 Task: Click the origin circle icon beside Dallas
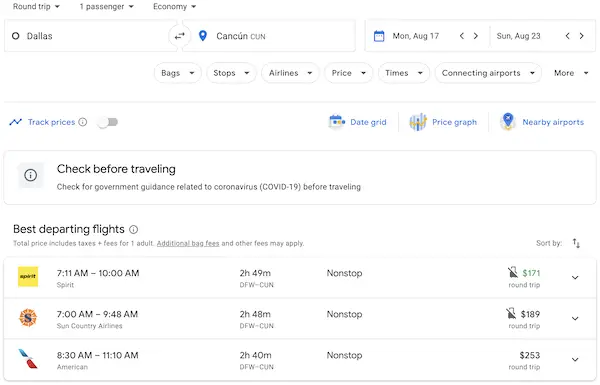click(x=16, y=36)
